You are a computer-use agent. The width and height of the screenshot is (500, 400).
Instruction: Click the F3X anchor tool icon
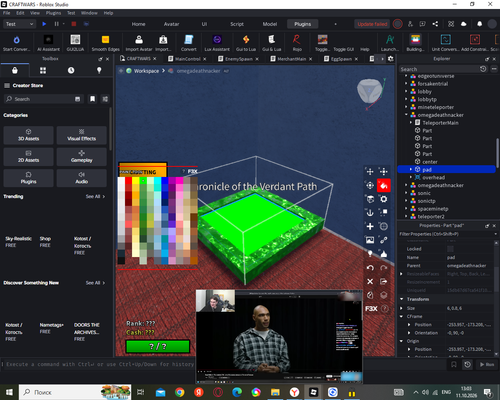click(x=370, y=213)
